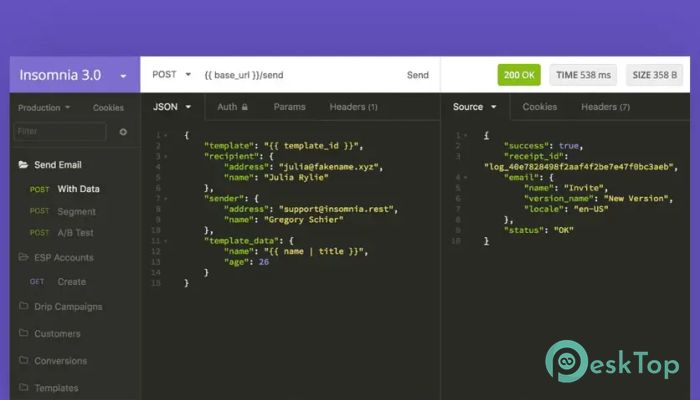Select the Segment POST request

pyautogui.click(x=76, y=211)
